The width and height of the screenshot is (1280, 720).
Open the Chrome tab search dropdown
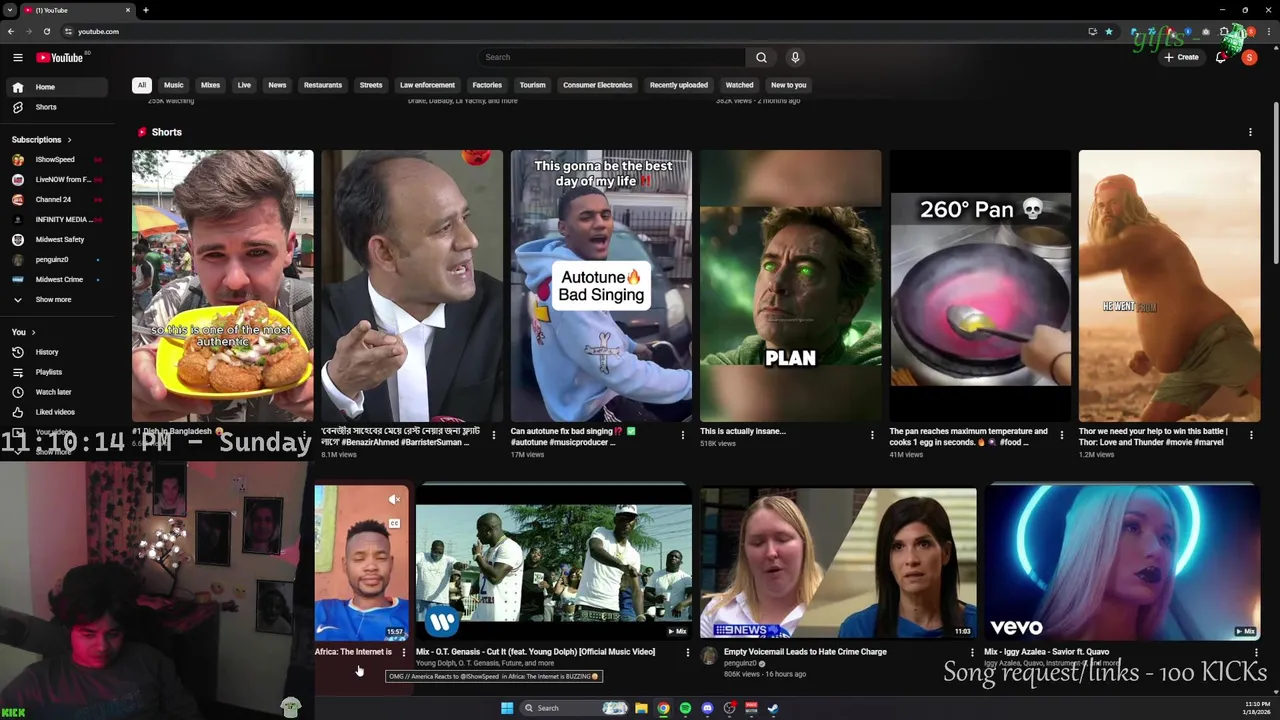pyautogui.click(x=10, y=10)
